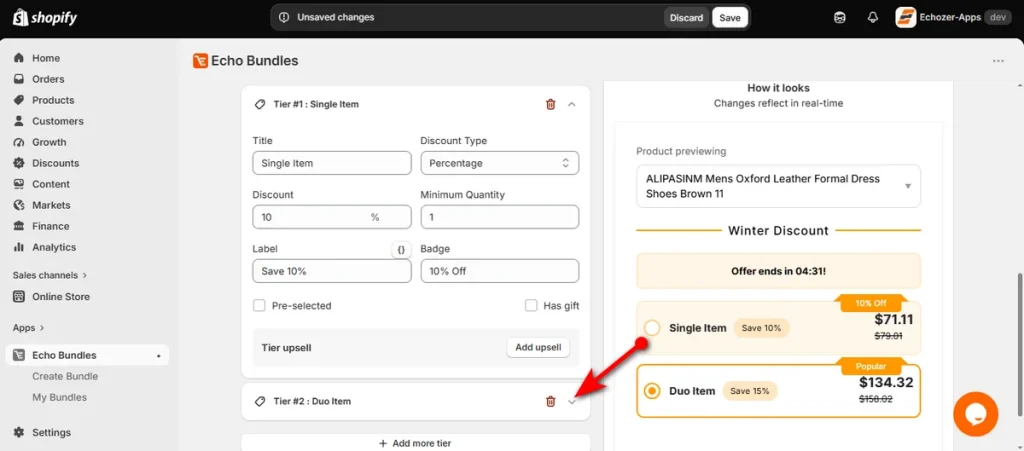
Task: Click the Minimum Quantity field
Action: click(x=500, y=217)
